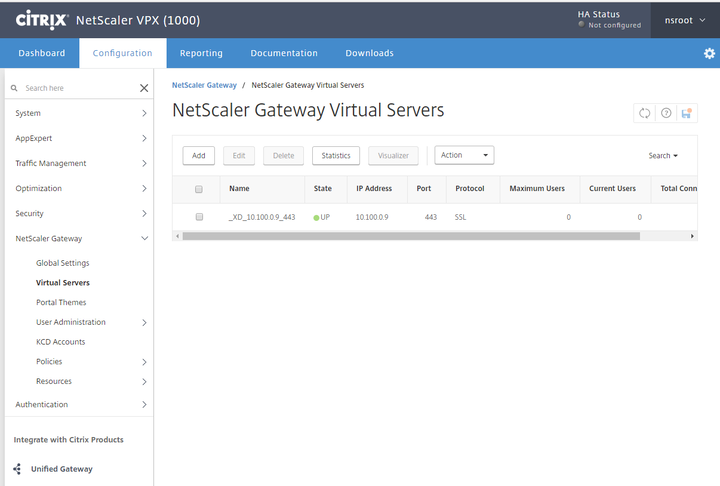Expand the System menu chevron
This screenshot has height=486, width=720.
(144, 113)
